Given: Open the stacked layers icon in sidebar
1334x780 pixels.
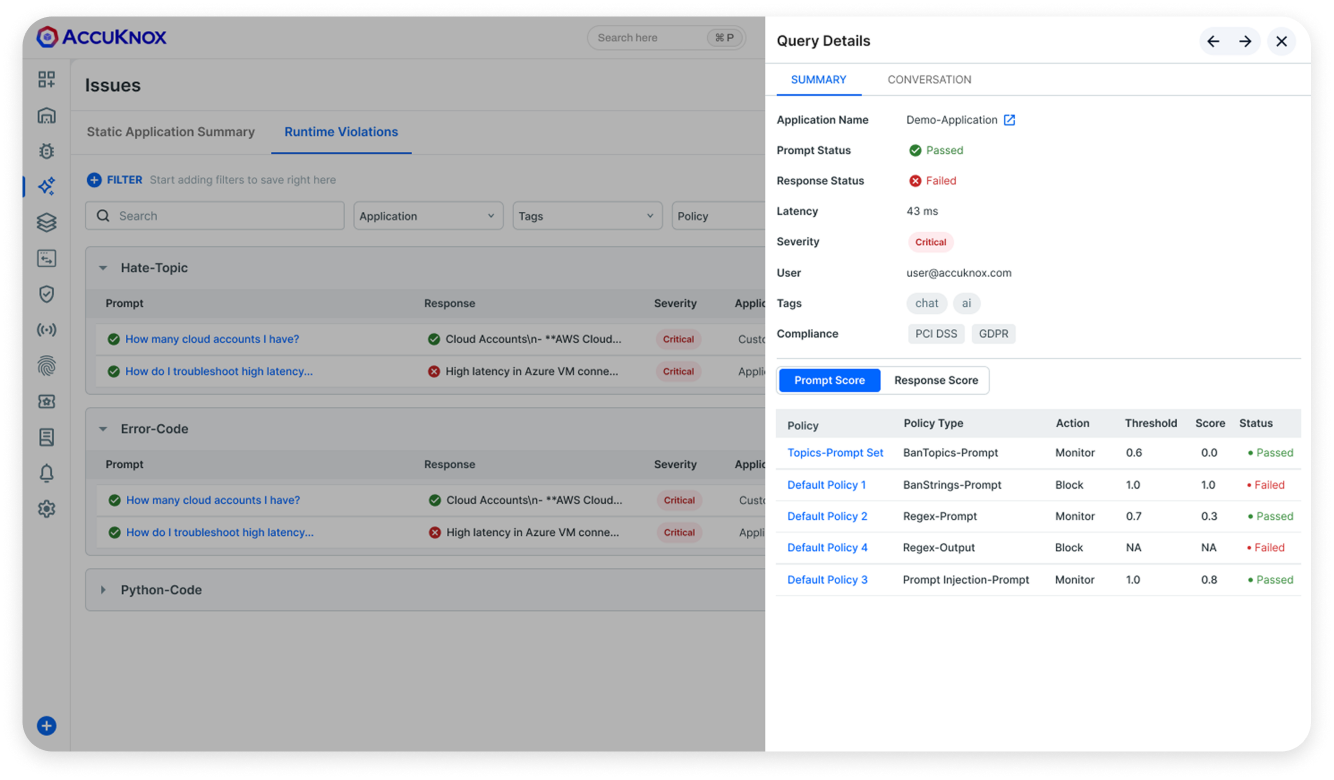Looking at the screenshot, I should (x=46, y=222).
